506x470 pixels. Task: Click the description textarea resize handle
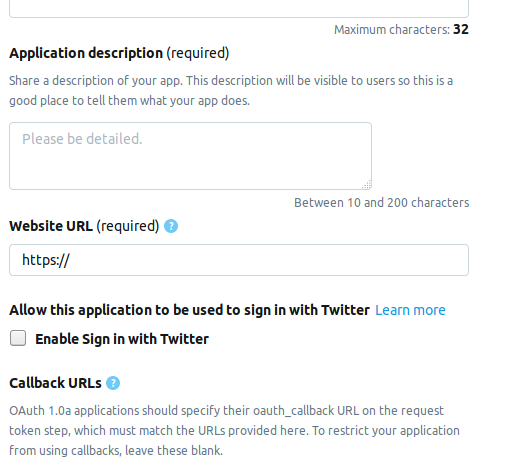coord(366,184)
